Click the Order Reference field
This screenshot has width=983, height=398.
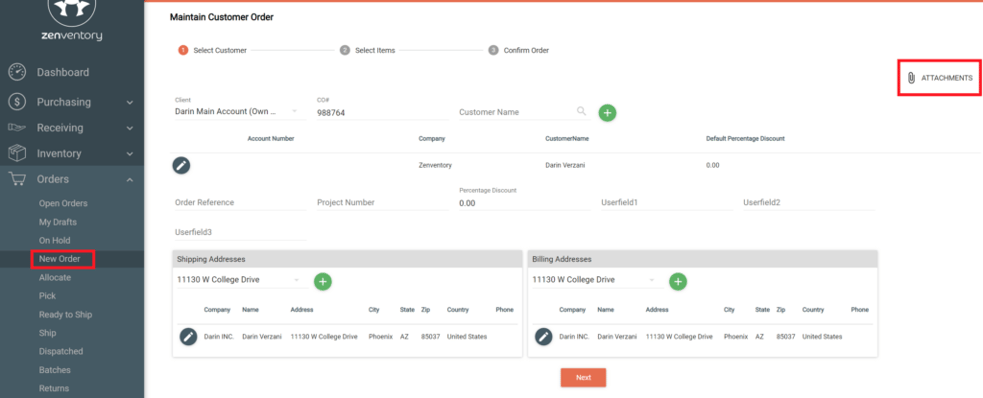click(x=240, y=203)
